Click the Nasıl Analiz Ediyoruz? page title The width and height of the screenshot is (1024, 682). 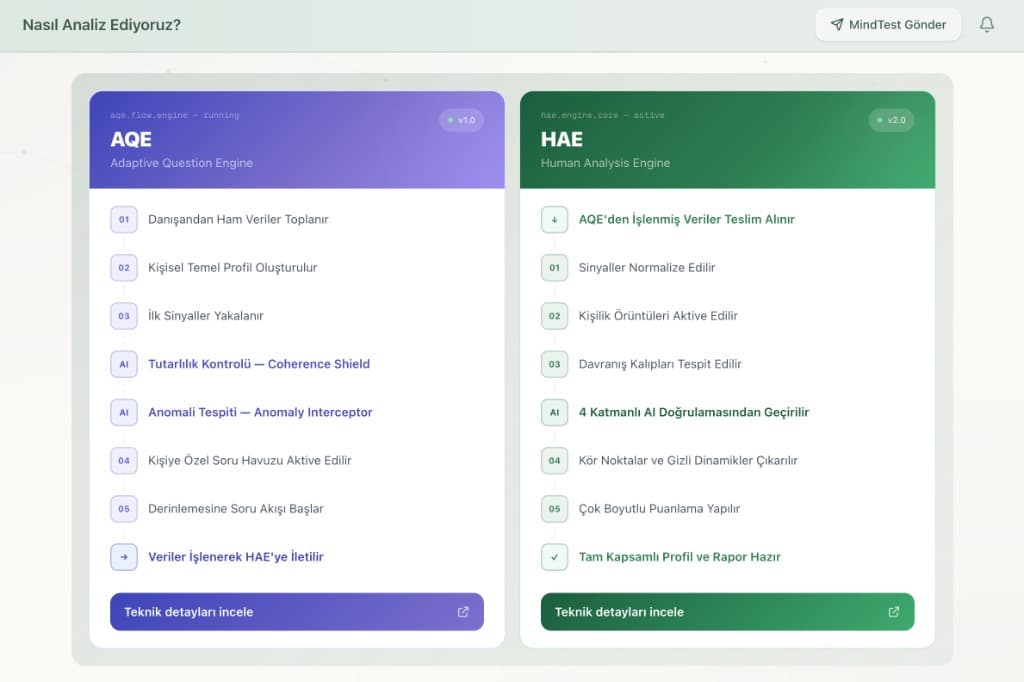102,25
